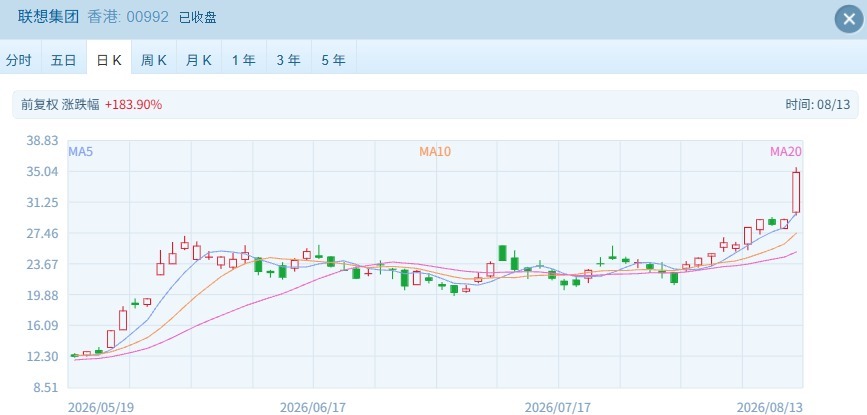The image size is (867, 415).
Task: Click the tall last candlestick on 08/13
Action: pyautogui.click(x=796, y=192)
